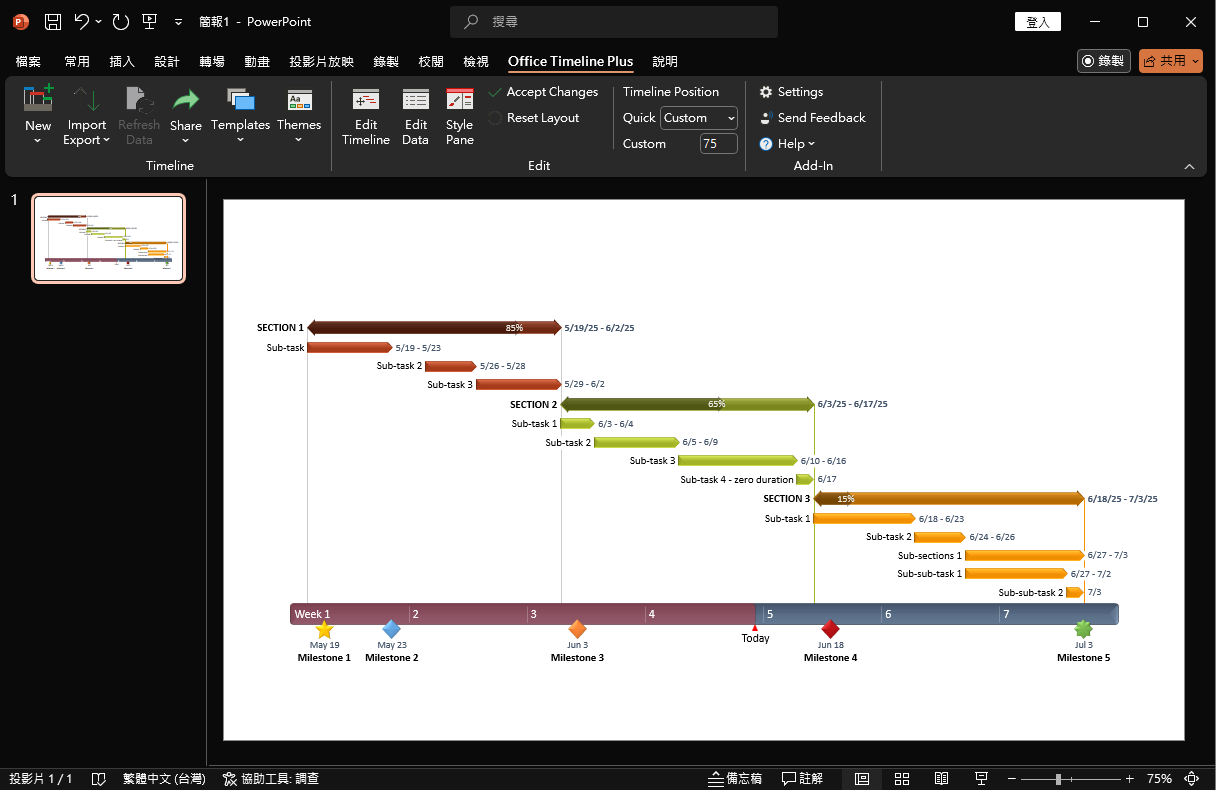This screenshot has height=790, width=1216.
Task: Select Sub-task 4 zero duration bar
Action: [x=805, y=479]
